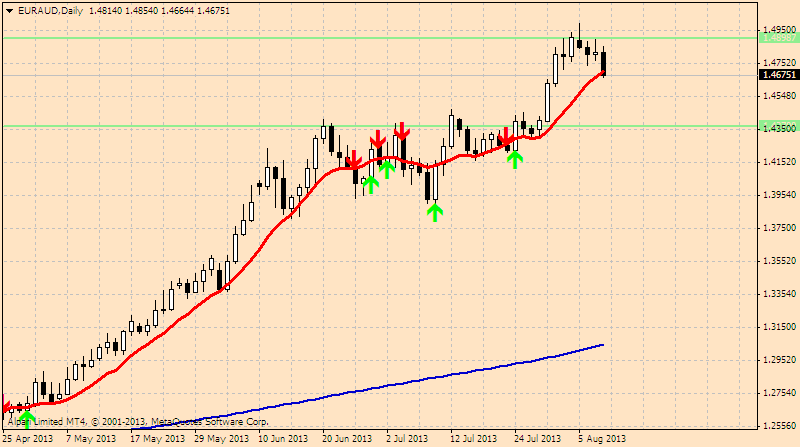Click the 1.29520 price scale label
This screenshot has height=447, width=800.
[780, 360]
